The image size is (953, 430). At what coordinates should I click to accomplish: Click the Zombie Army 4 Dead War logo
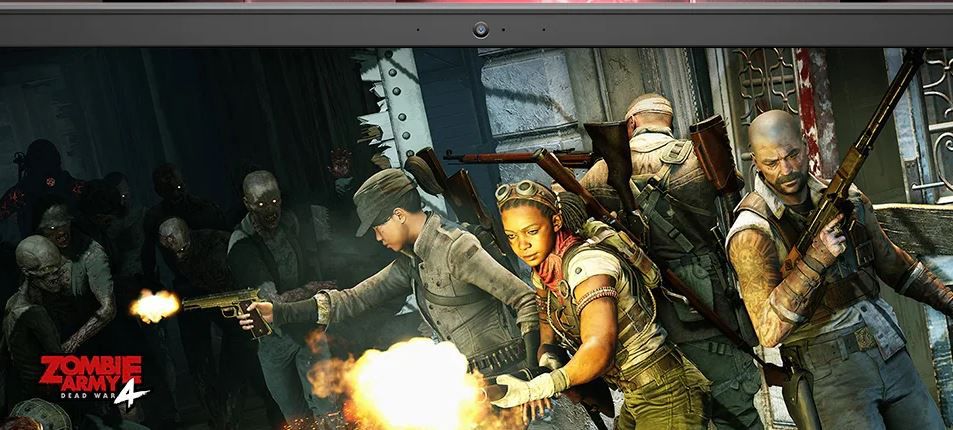[x=94, y=380]
